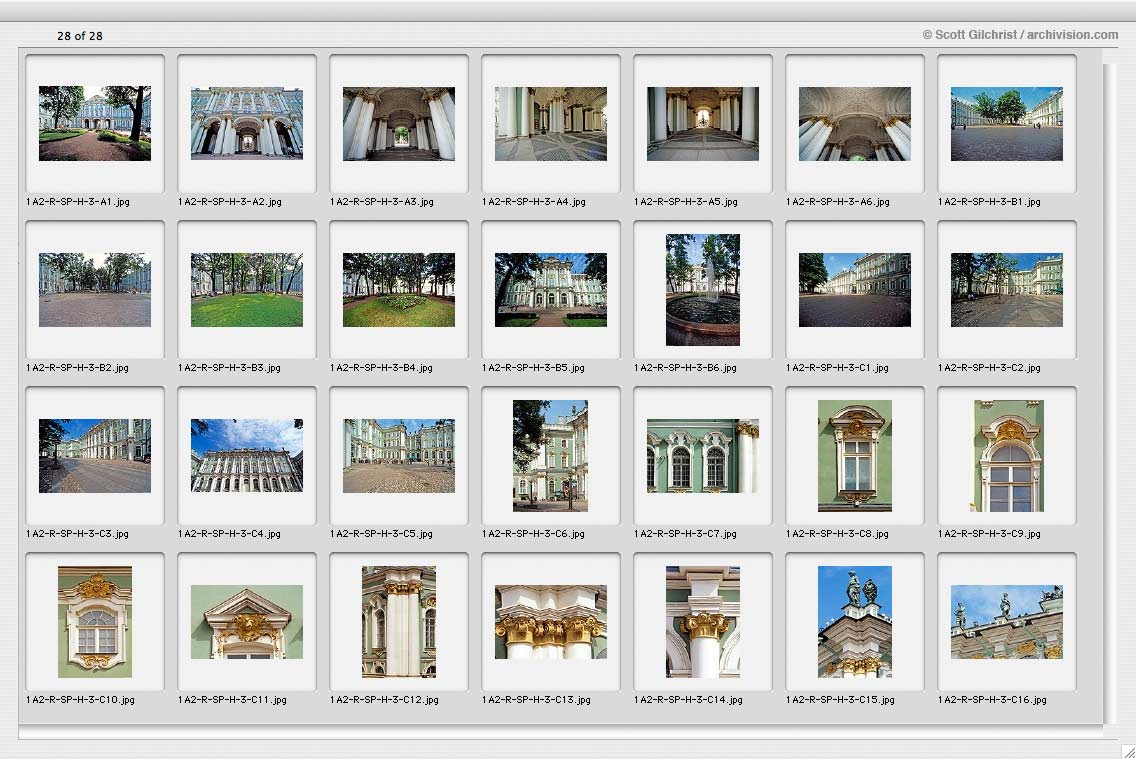Click the filename label 1A2-R-SP-H-3-B3.jpg
This screenshot has width=1136, height=759.
point(230,368)
